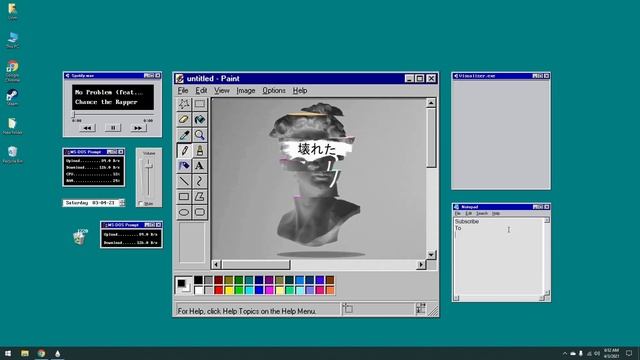Viewport: 640px width, 360px height.
Task: Pick the straight Line tool
Action: (x=184, y=181)
